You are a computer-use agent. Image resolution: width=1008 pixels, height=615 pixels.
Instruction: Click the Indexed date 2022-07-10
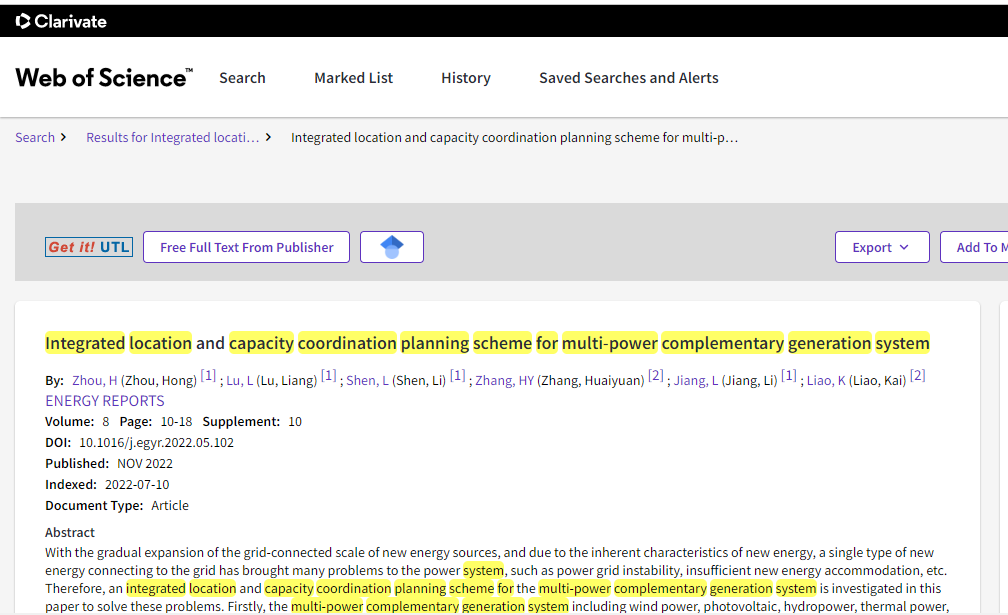(137, 485)
